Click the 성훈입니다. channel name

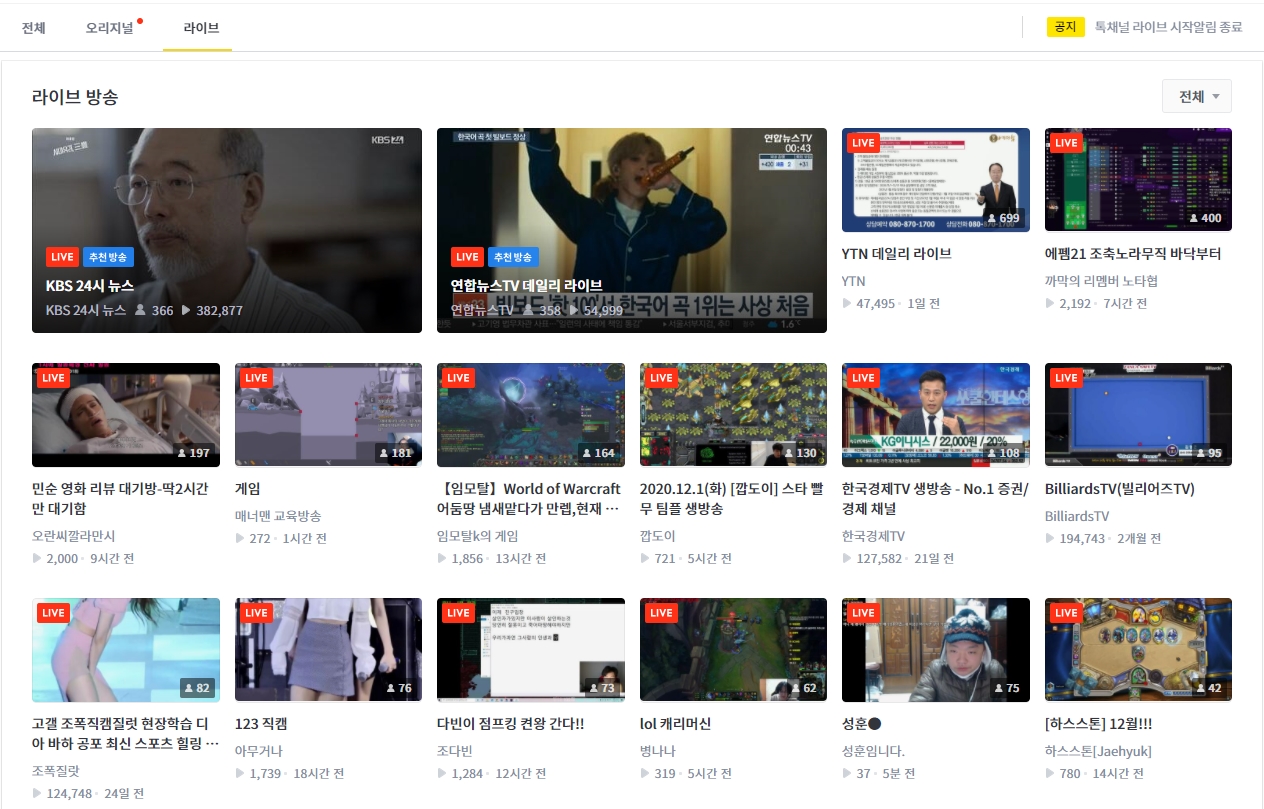click(874, 751)
